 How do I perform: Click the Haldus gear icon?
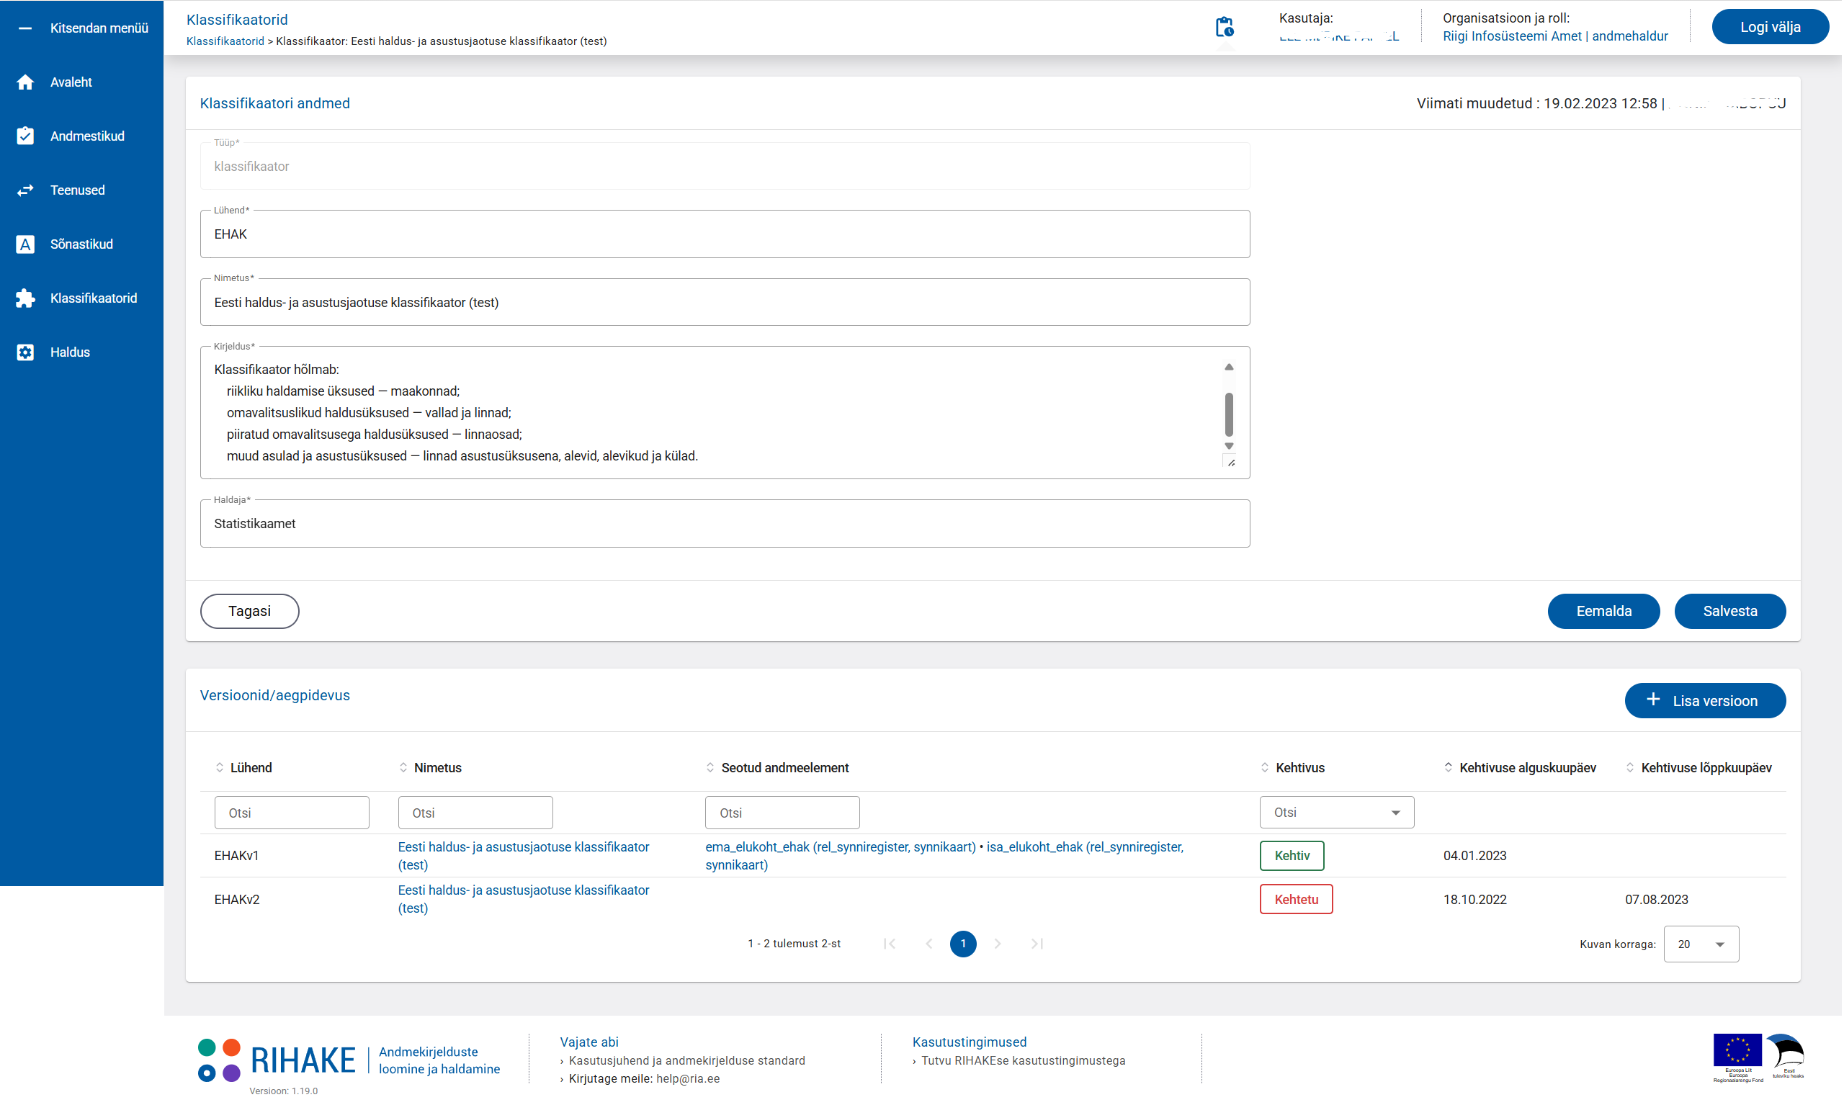pyautogui.click(x=26, y=352)
